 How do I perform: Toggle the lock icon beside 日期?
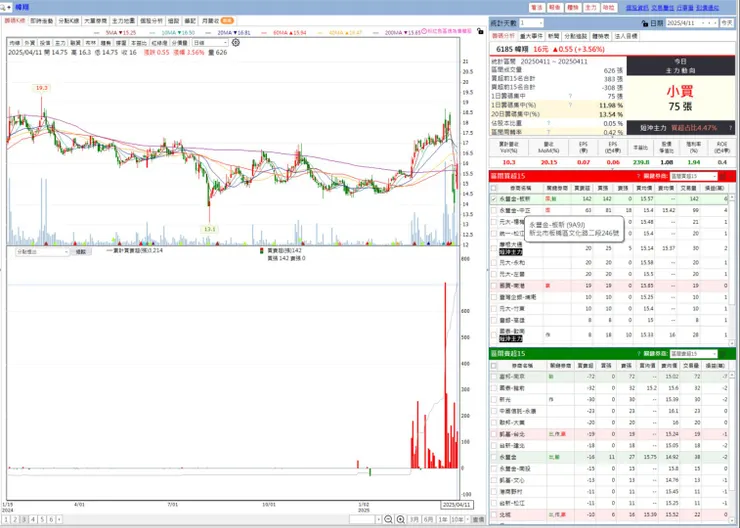(x=645, y=23)
